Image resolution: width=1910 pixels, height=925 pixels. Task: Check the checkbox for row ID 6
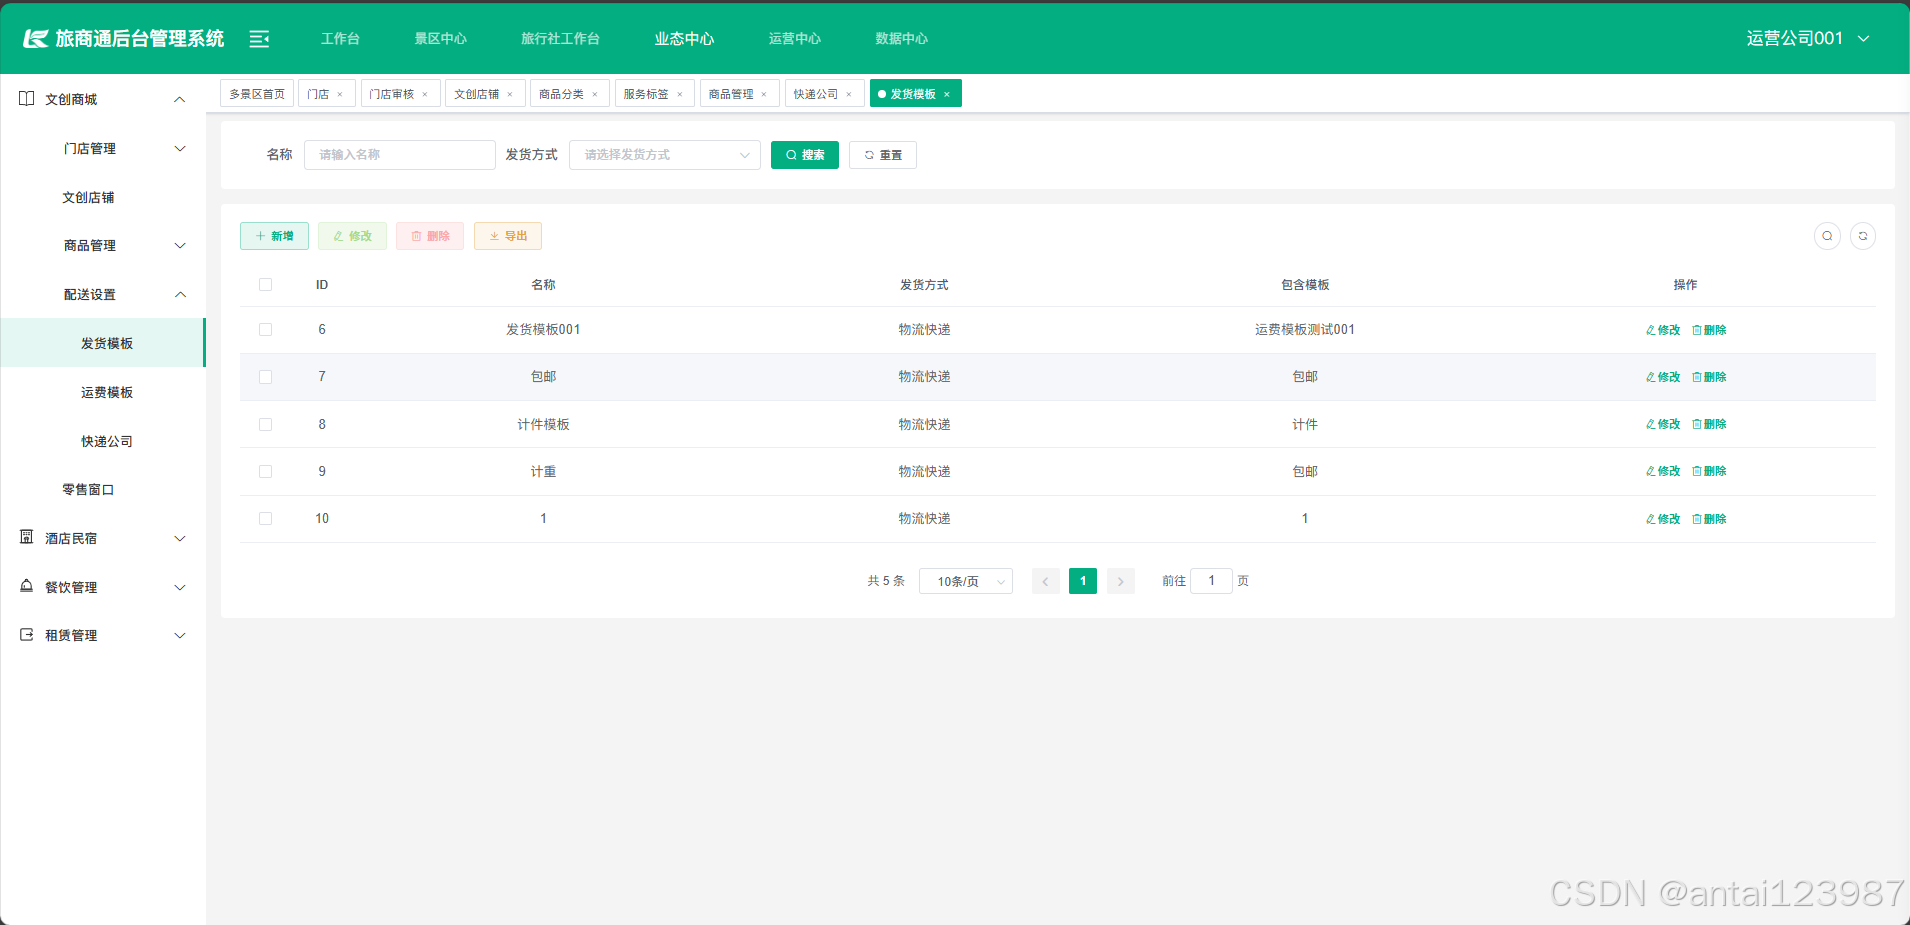pyautogui.click(x=266, y=330)
